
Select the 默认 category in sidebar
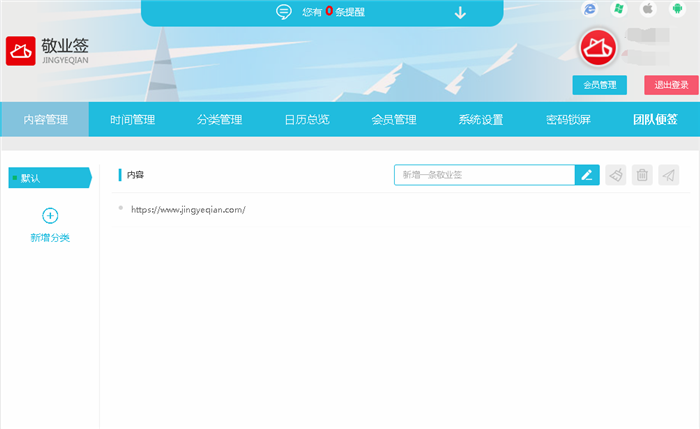(x=48, y=178)
